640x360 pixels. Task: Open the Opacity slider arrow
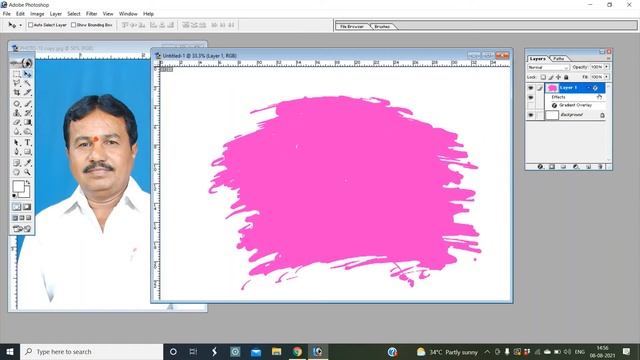(607, 67)
